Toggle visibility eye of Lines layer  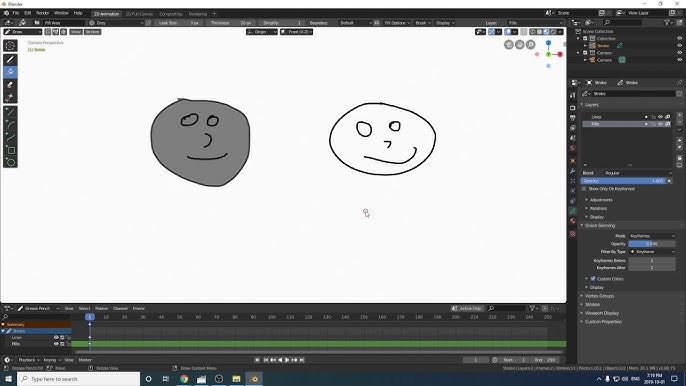660,117
